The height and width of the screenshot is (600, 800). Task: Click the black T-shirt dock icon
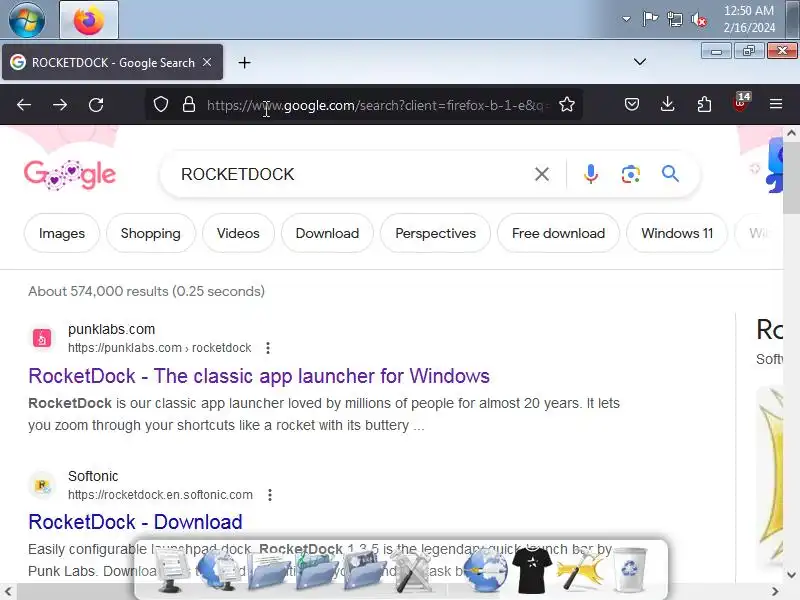(x=532, y=571)
